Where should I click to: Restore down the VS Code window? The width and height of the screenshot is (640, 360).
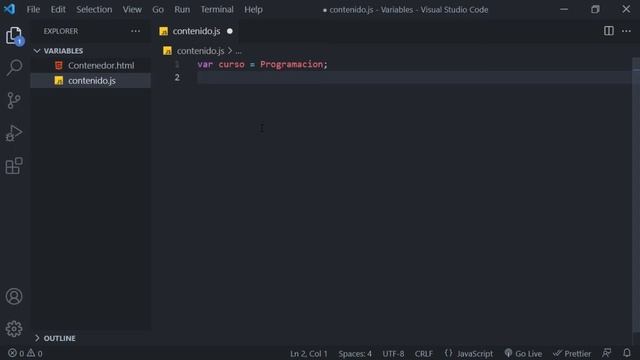595,9
